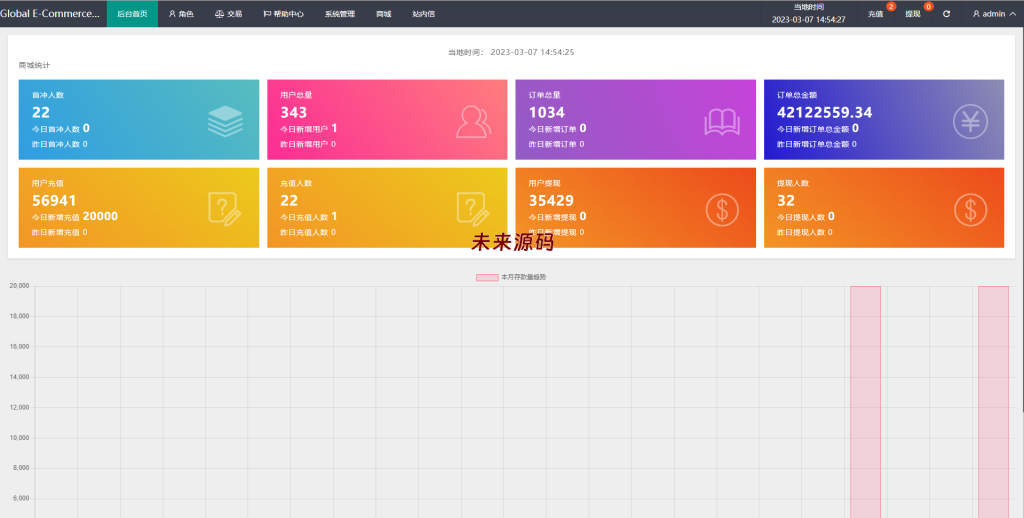1024x518 pixels.
Task: Click the 用户总量 value 343
Action: (293, 112)
